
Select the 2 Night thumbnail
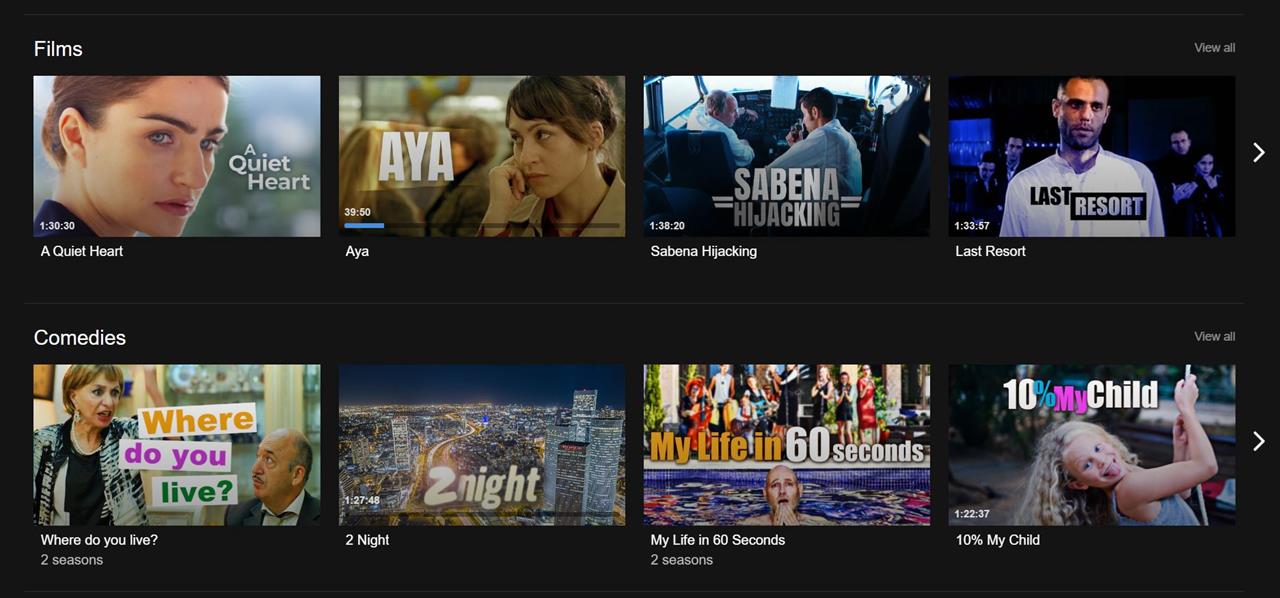pyautogui.click(x=482, y=445)
